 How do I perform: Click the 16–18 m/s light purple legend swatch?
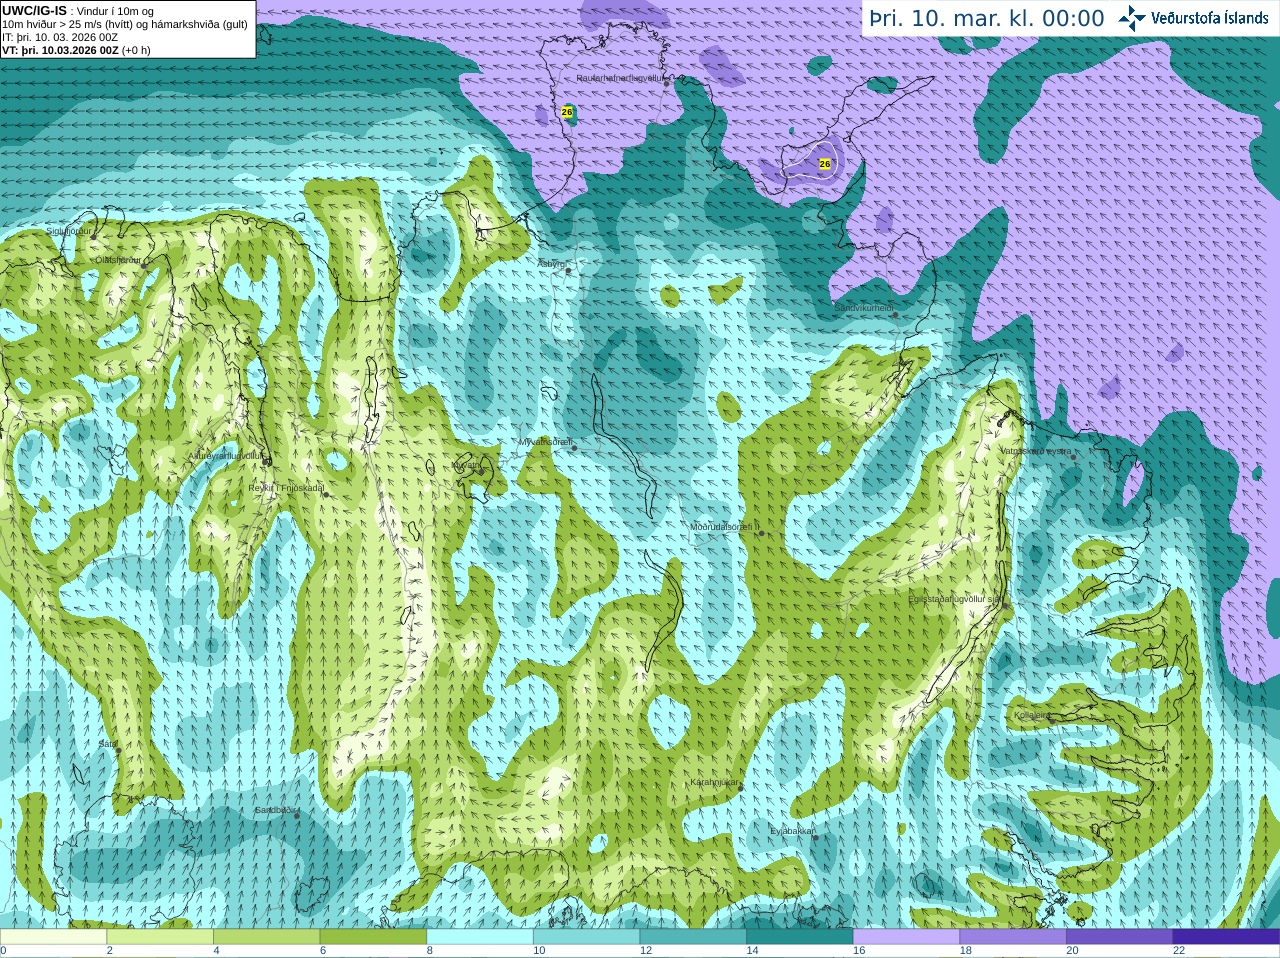(906, 937)
